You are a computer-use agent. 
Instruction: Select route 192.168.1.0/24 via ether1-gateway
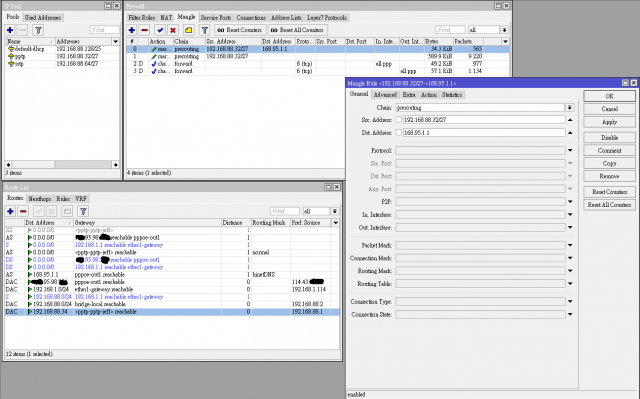click(172, 289)
